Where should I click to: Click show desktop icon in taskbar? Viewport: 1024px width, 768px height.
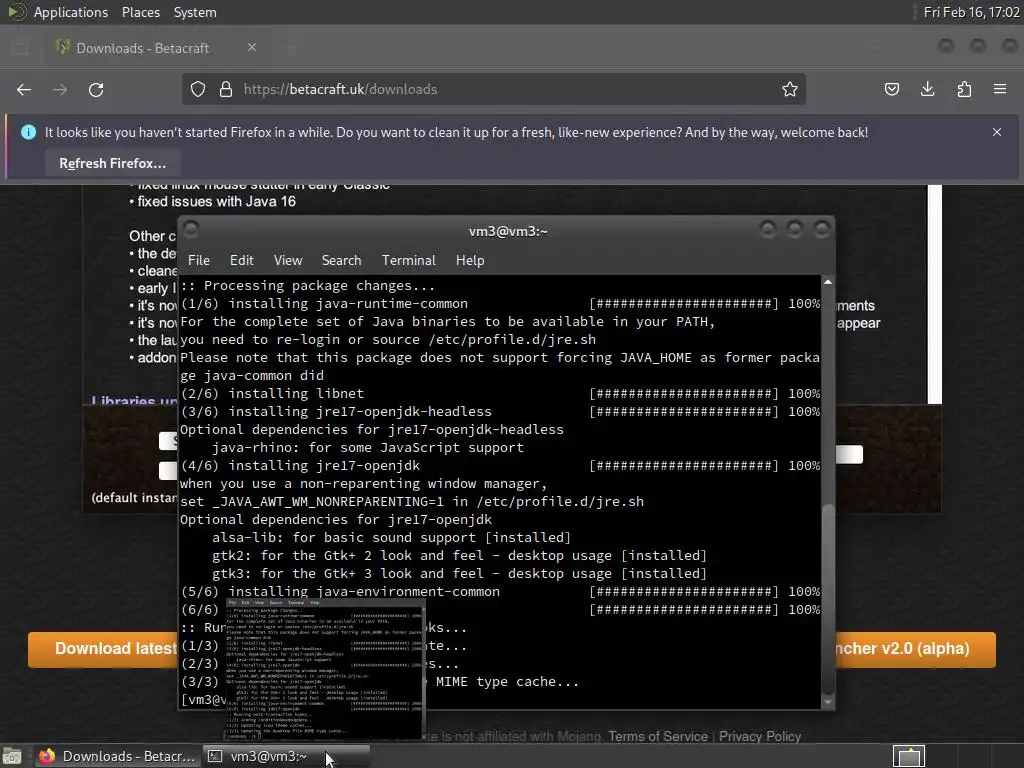(12, 757)
